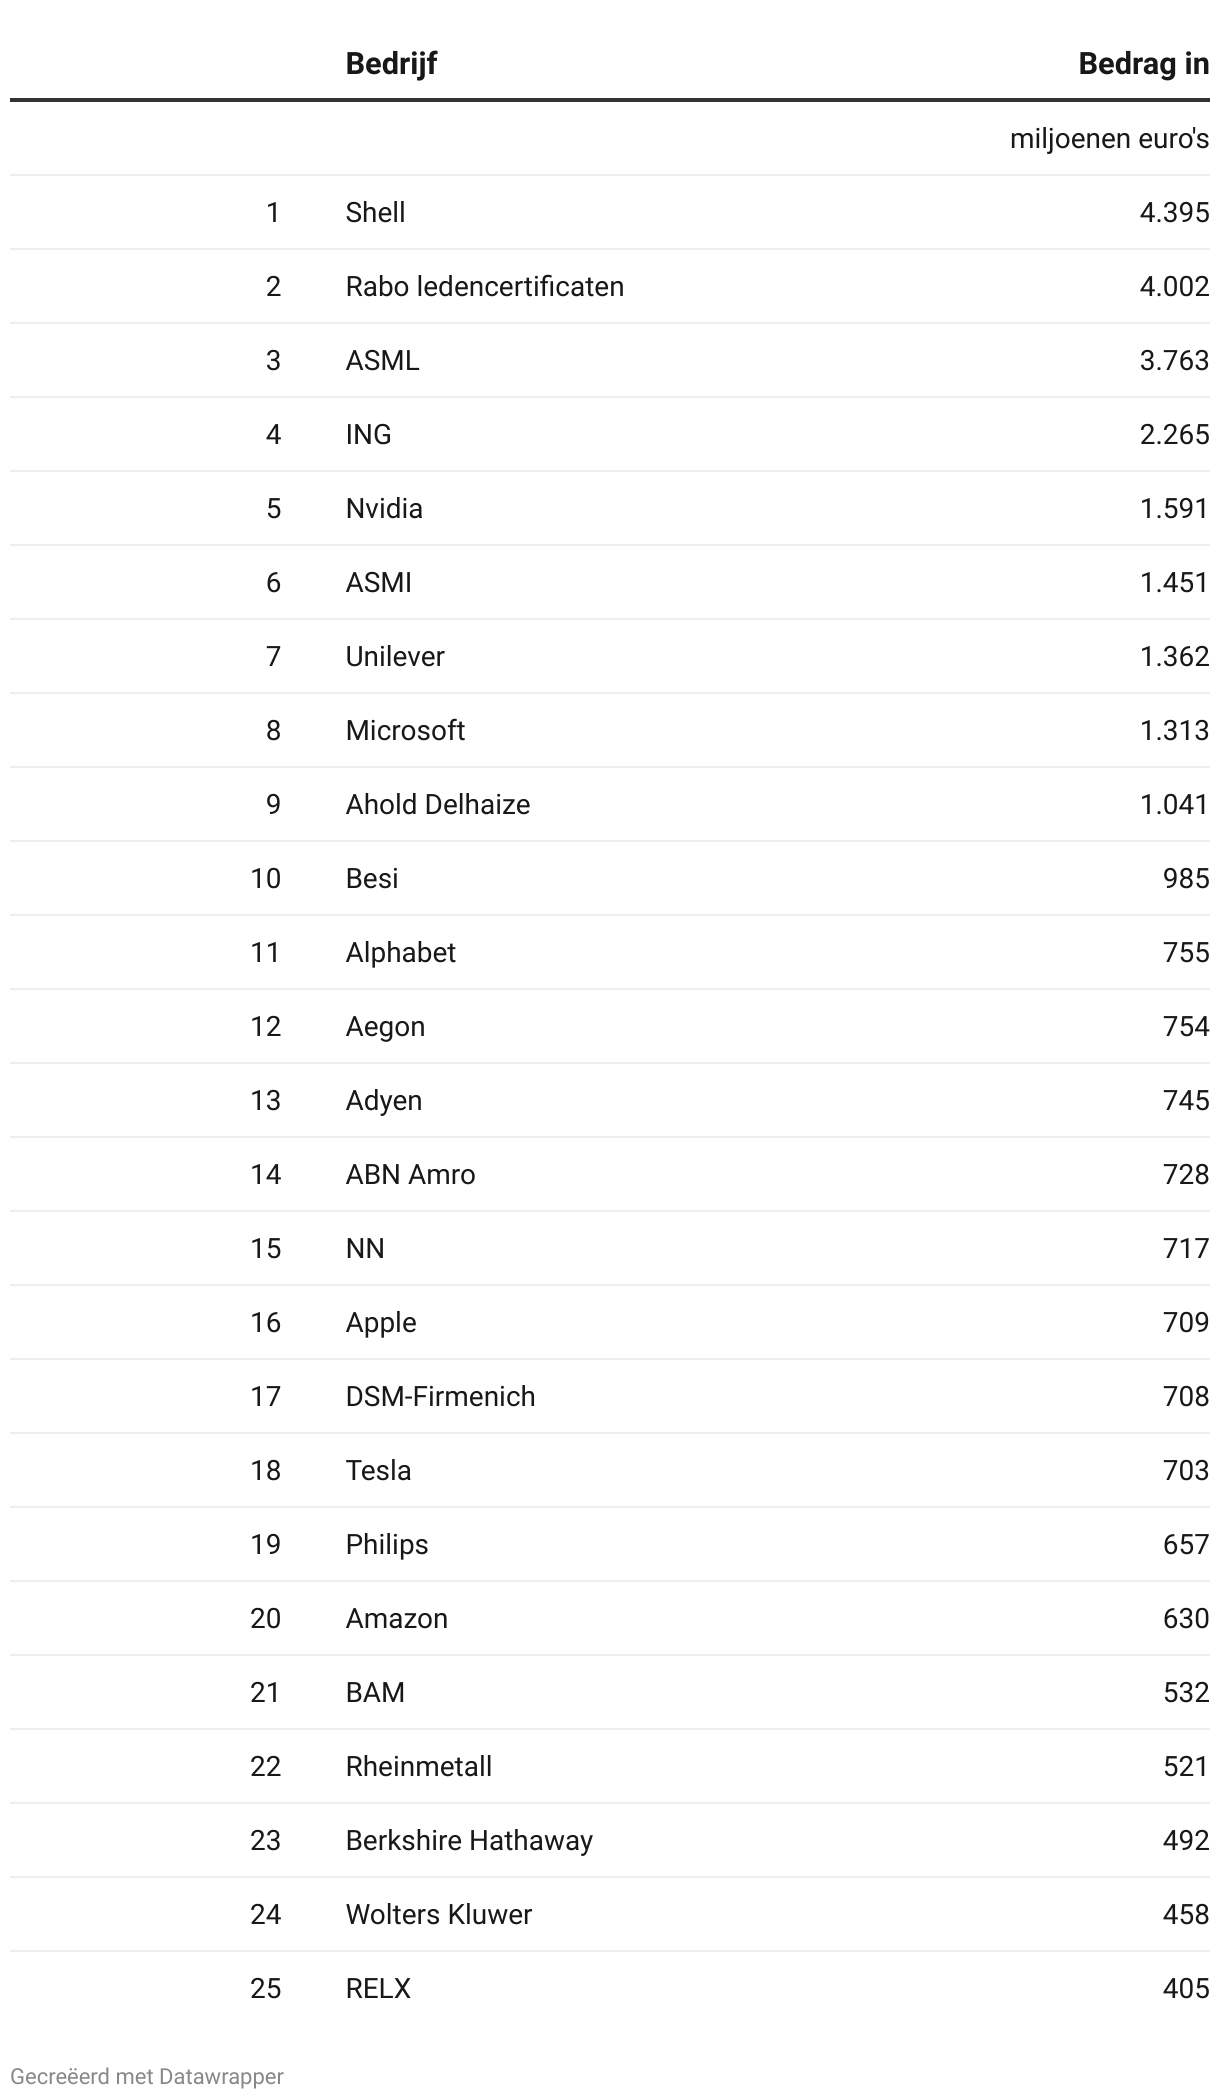Select the Nvidia row label
Viewport: 1220px width, 2100px height.
tap(384, 509)
